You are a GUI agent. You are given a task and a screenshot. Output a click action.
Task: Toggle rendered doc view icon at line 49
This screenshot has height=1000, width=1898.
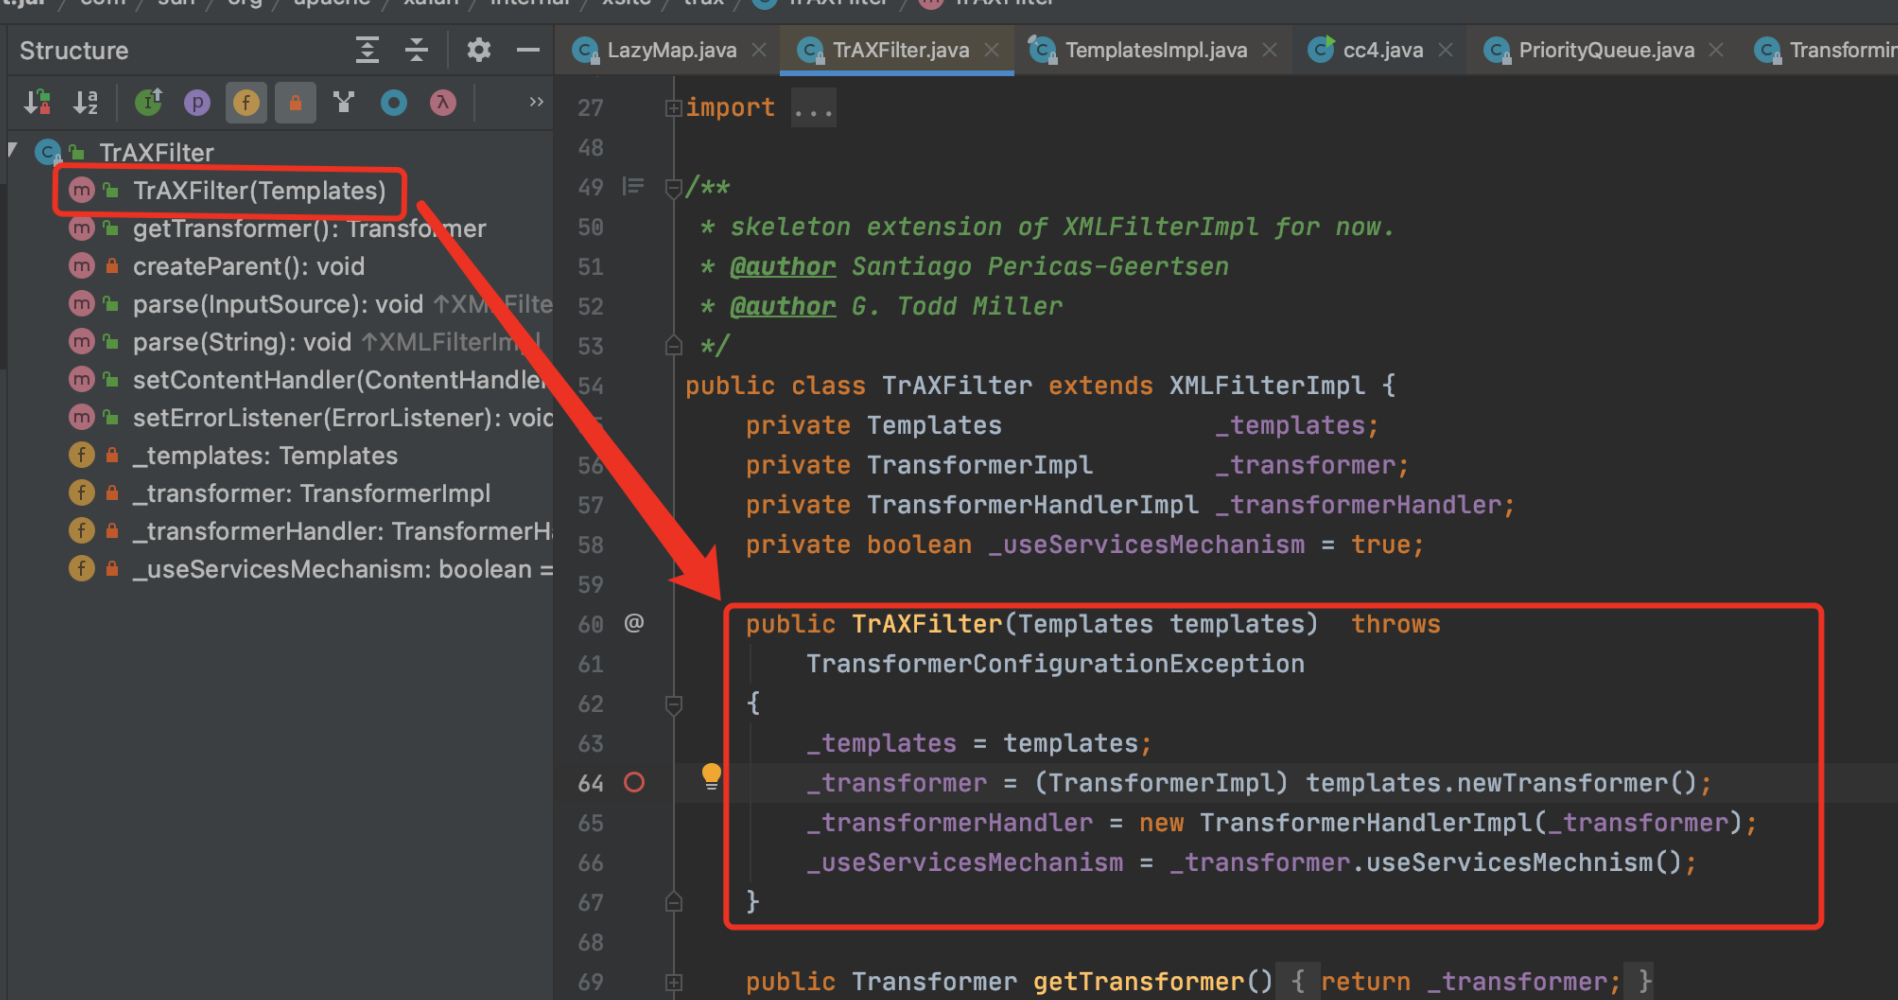[x=633, y=186]
